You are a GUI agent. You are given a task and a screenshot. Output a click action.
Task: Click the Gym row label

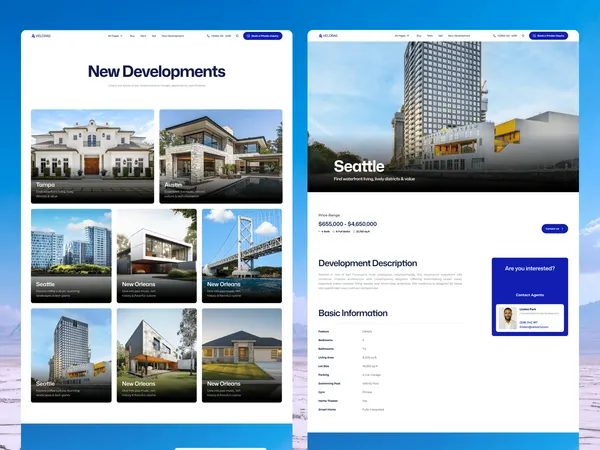[321, 392]
